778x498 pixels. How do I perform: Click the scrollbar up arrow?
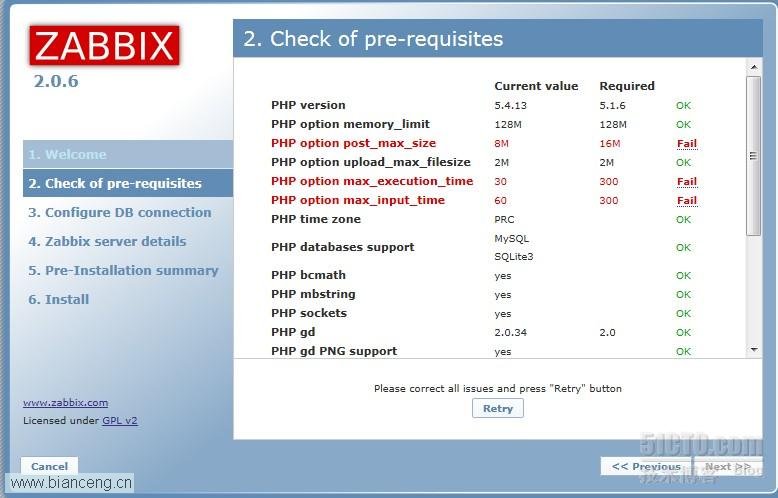(754, 67)
